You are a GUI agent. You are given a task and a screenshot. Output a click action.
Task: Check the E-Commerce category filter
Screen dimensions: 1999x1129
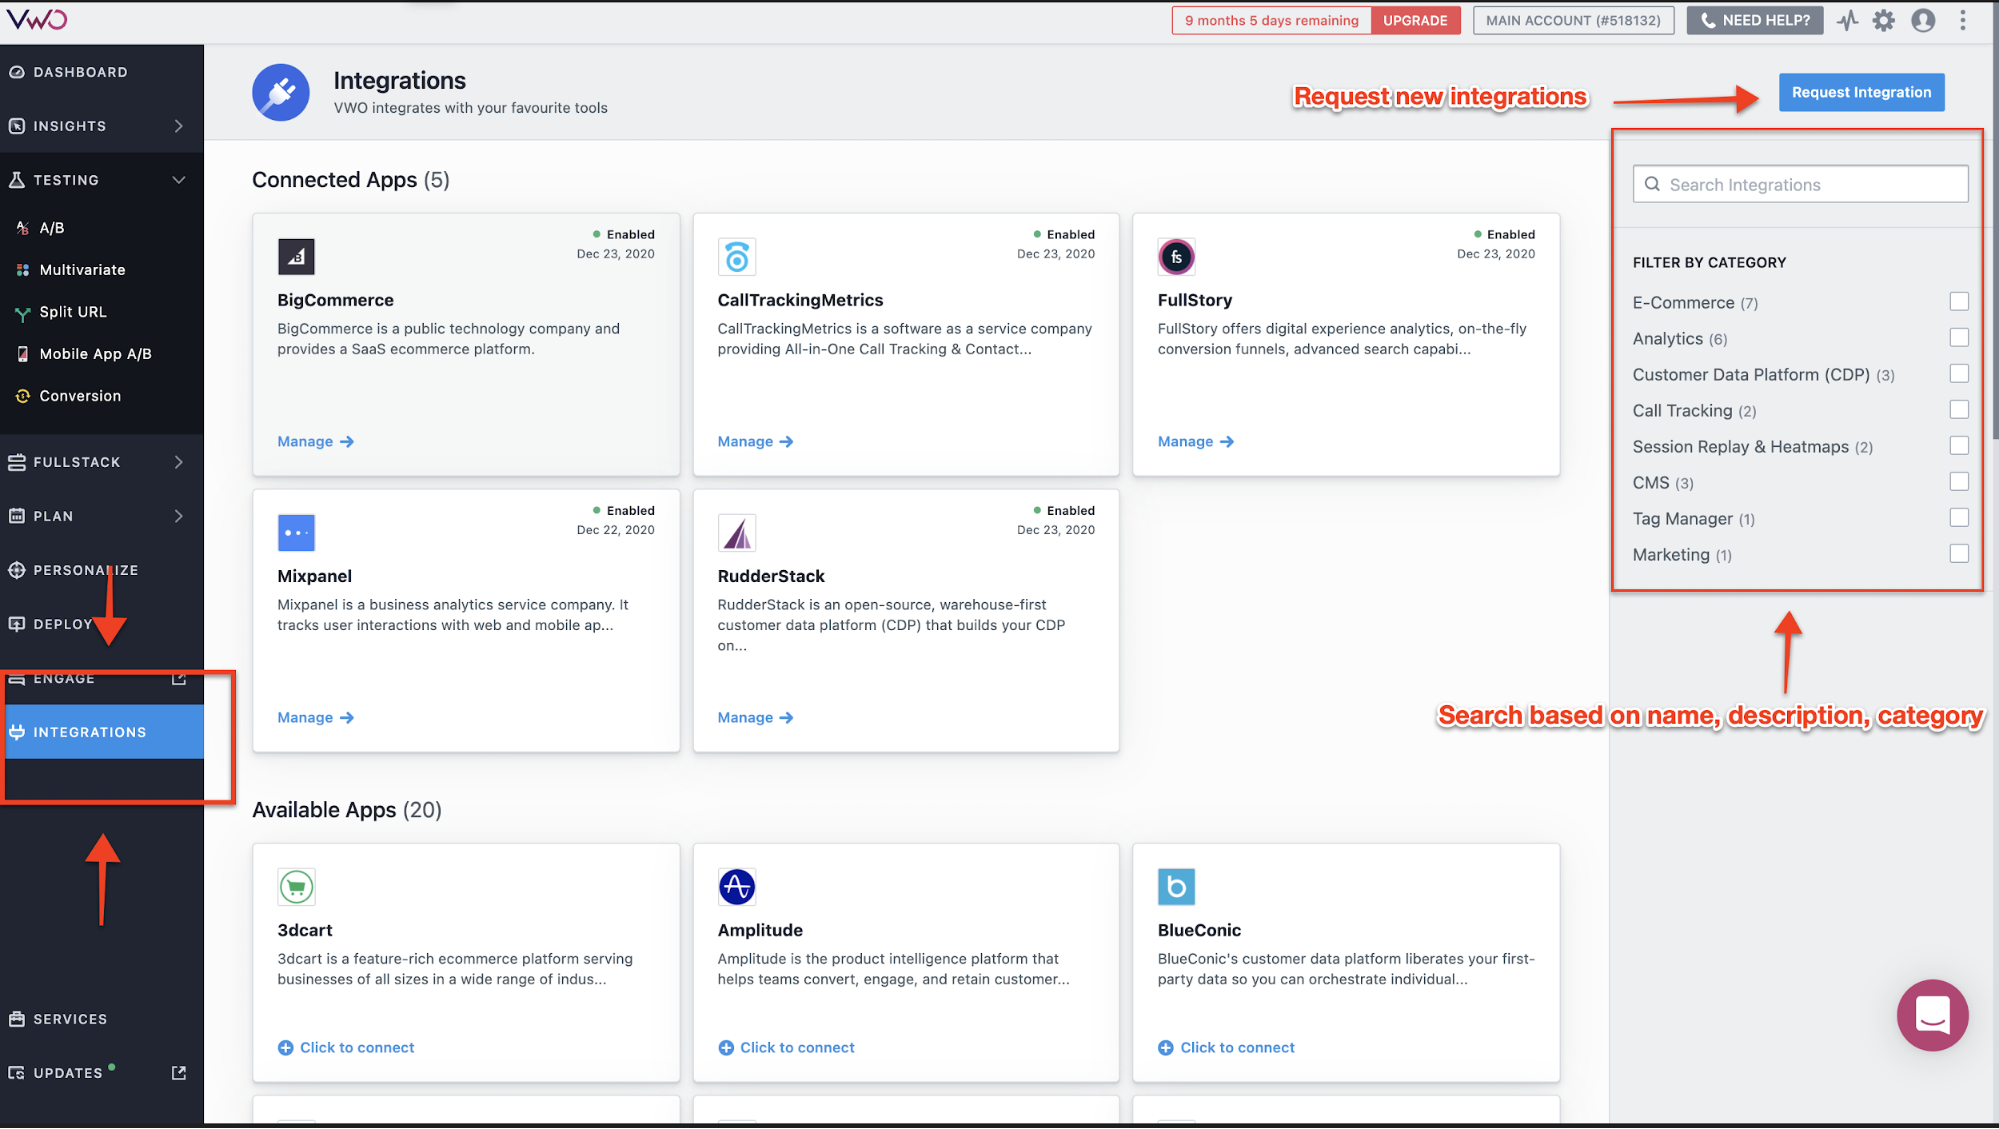click(x=1959, y=302)
